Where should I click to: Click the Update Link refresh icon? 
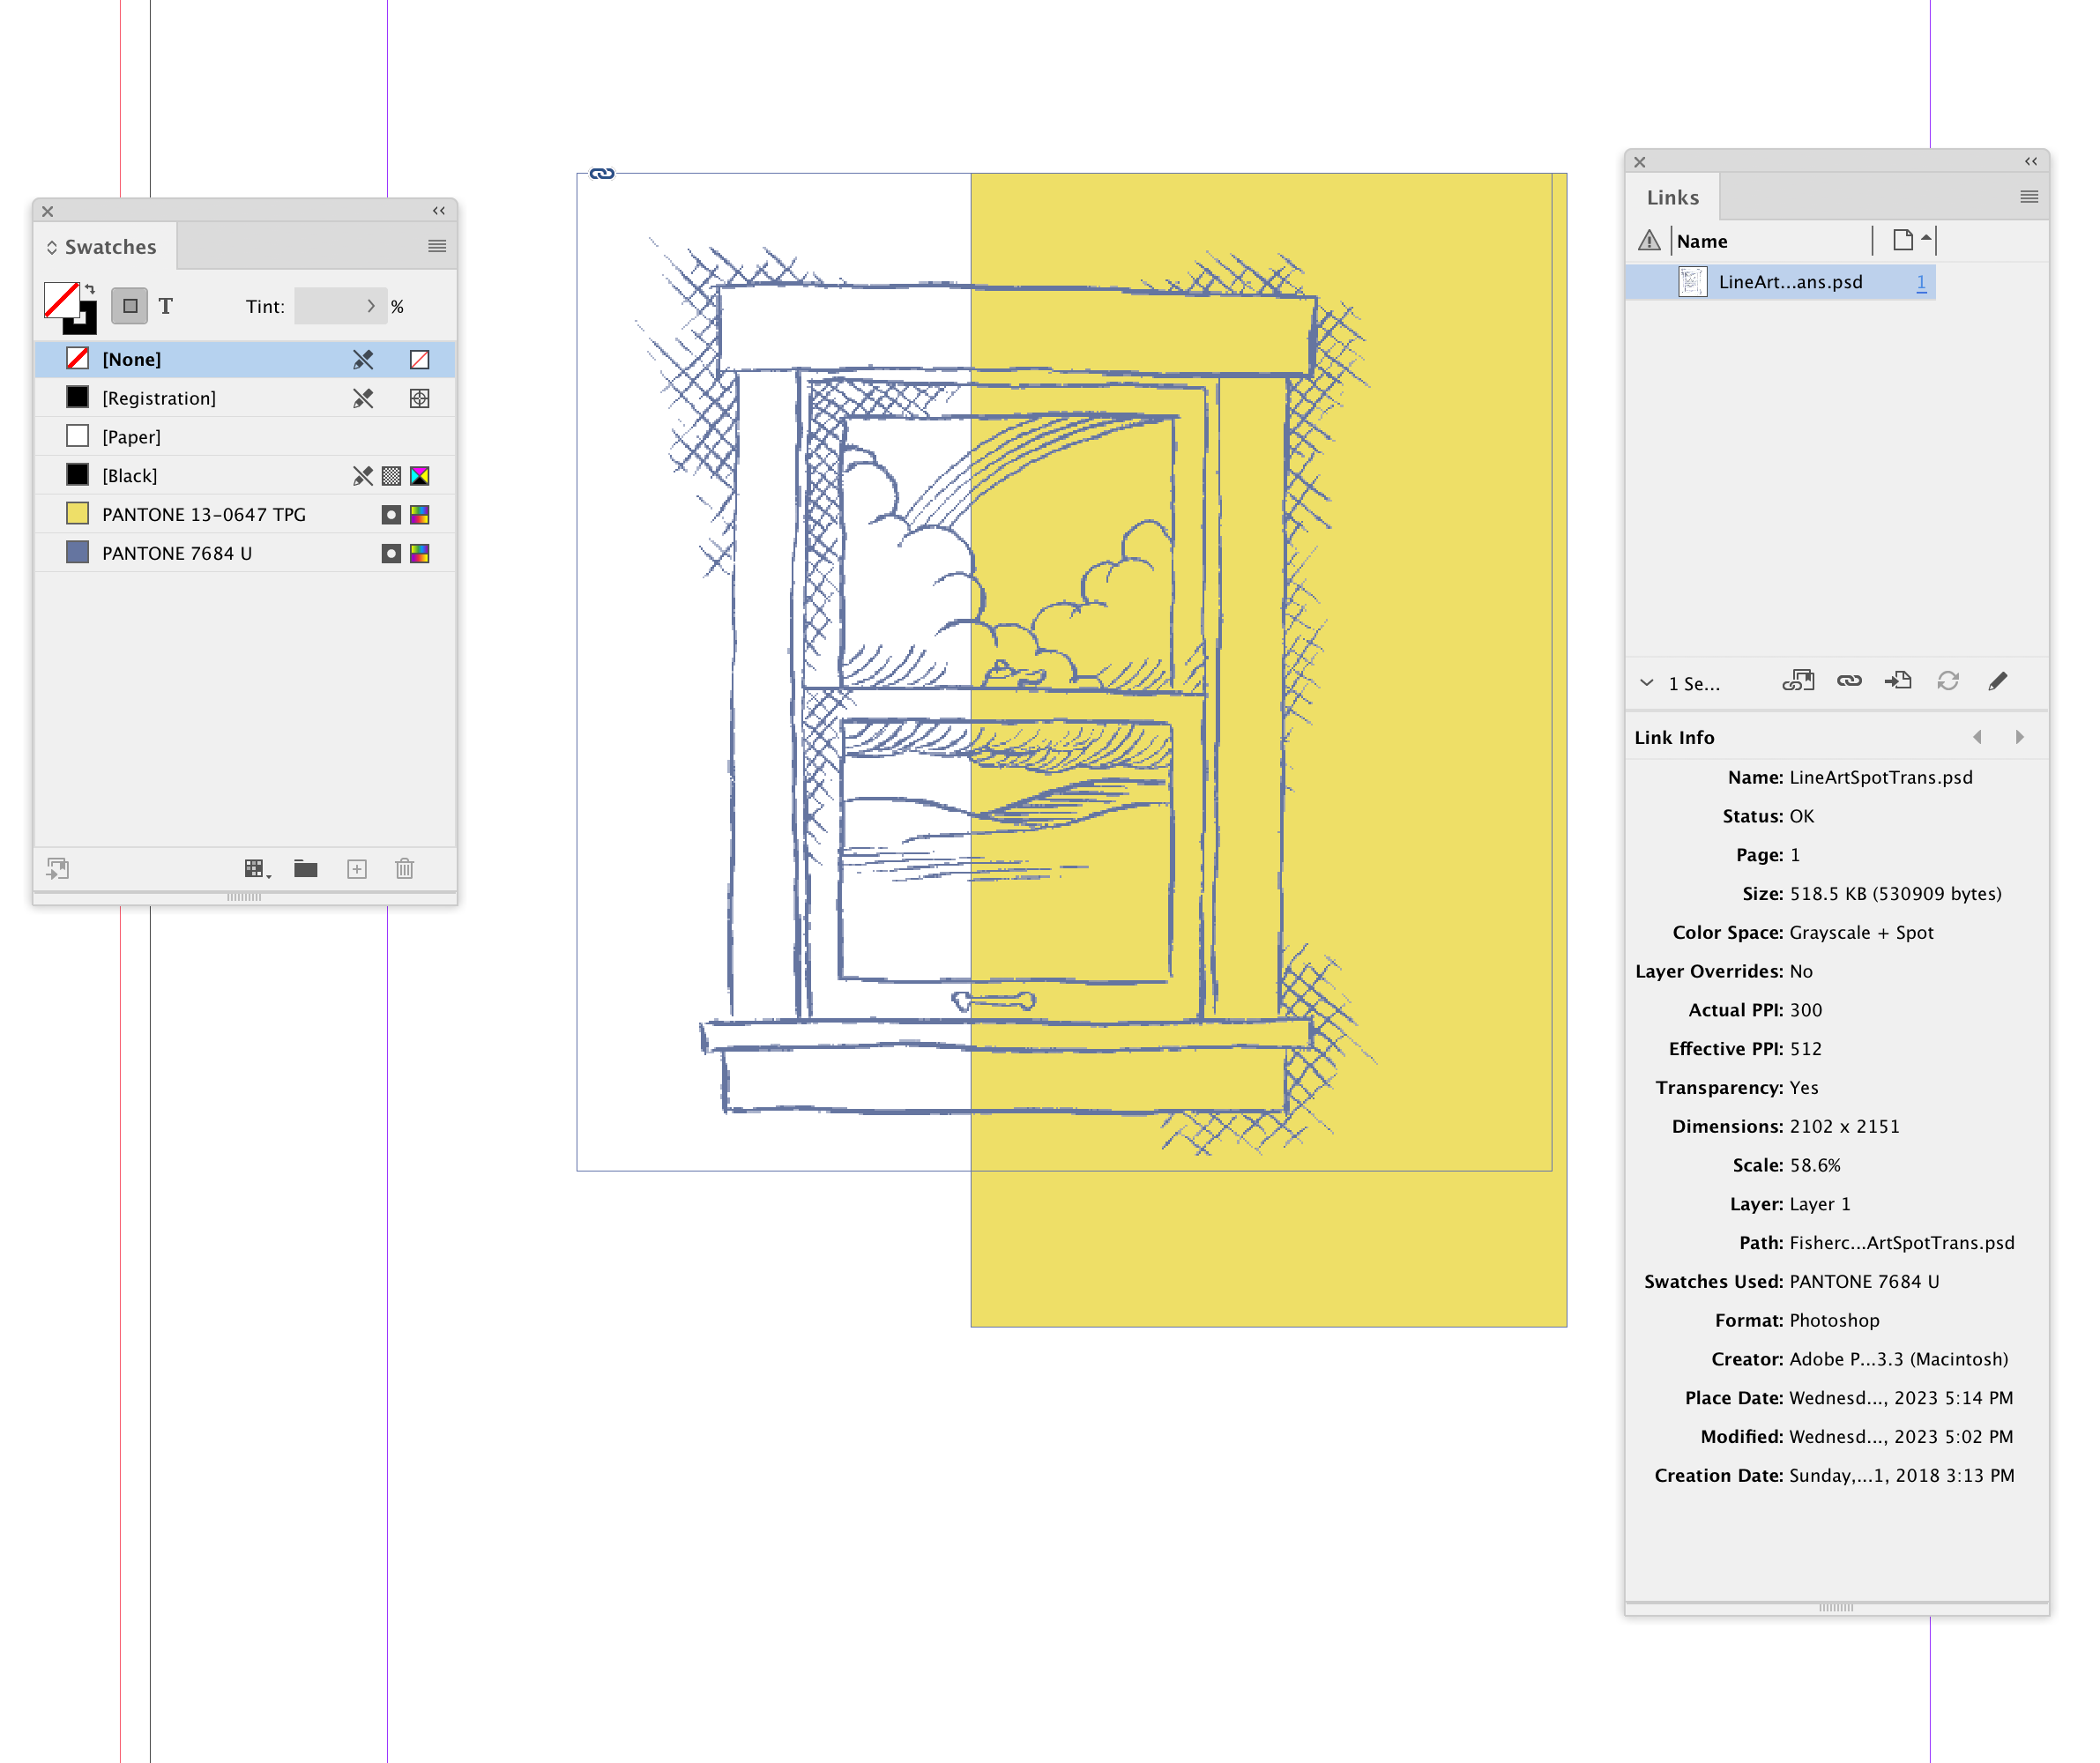pyautogui.click(x=1948, y=681)
